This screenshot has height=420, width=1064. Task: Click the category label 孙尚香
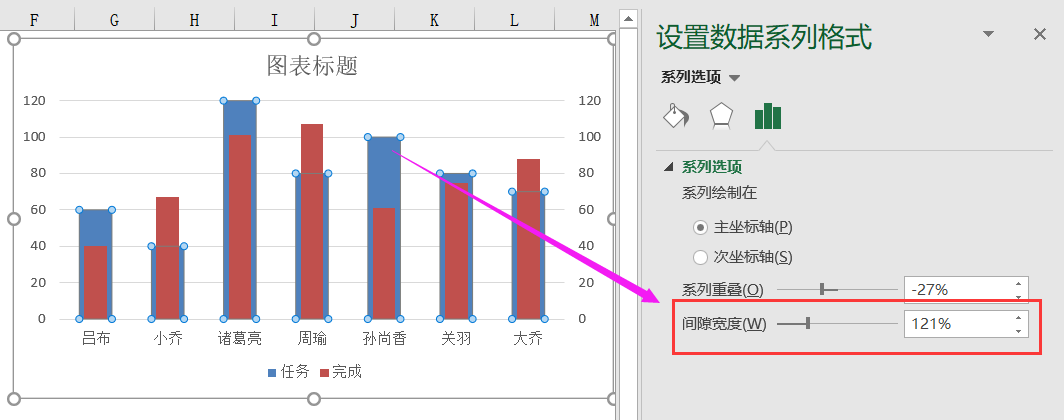(384, 339)
